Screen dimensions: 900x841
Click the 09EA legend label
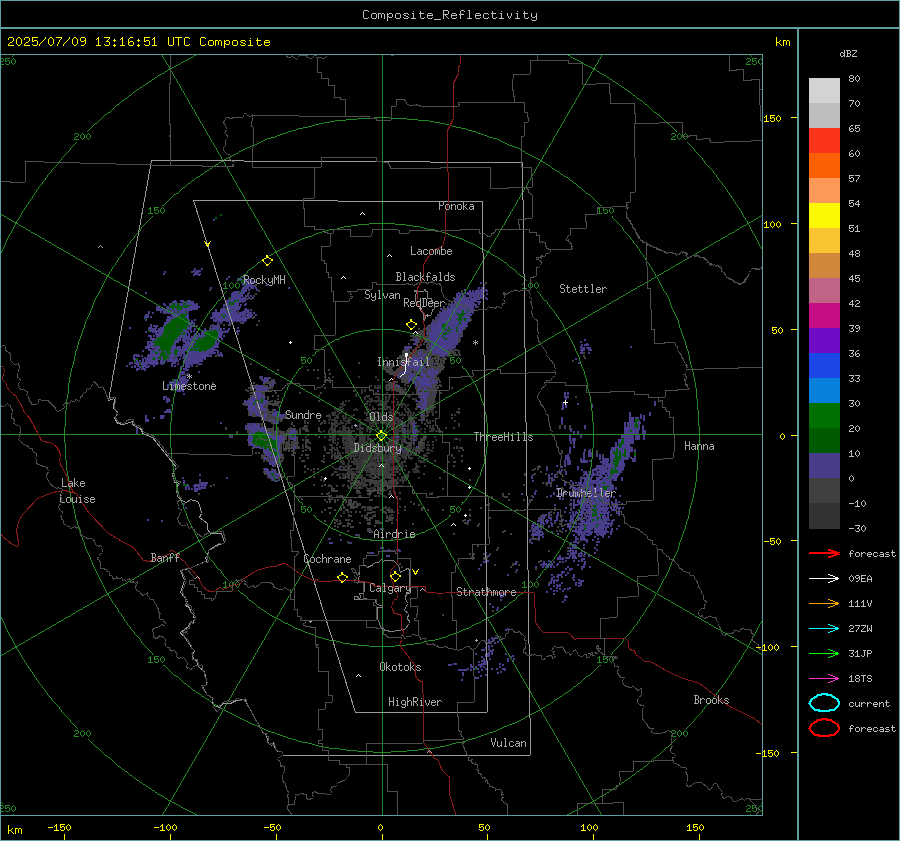[860, 578]
